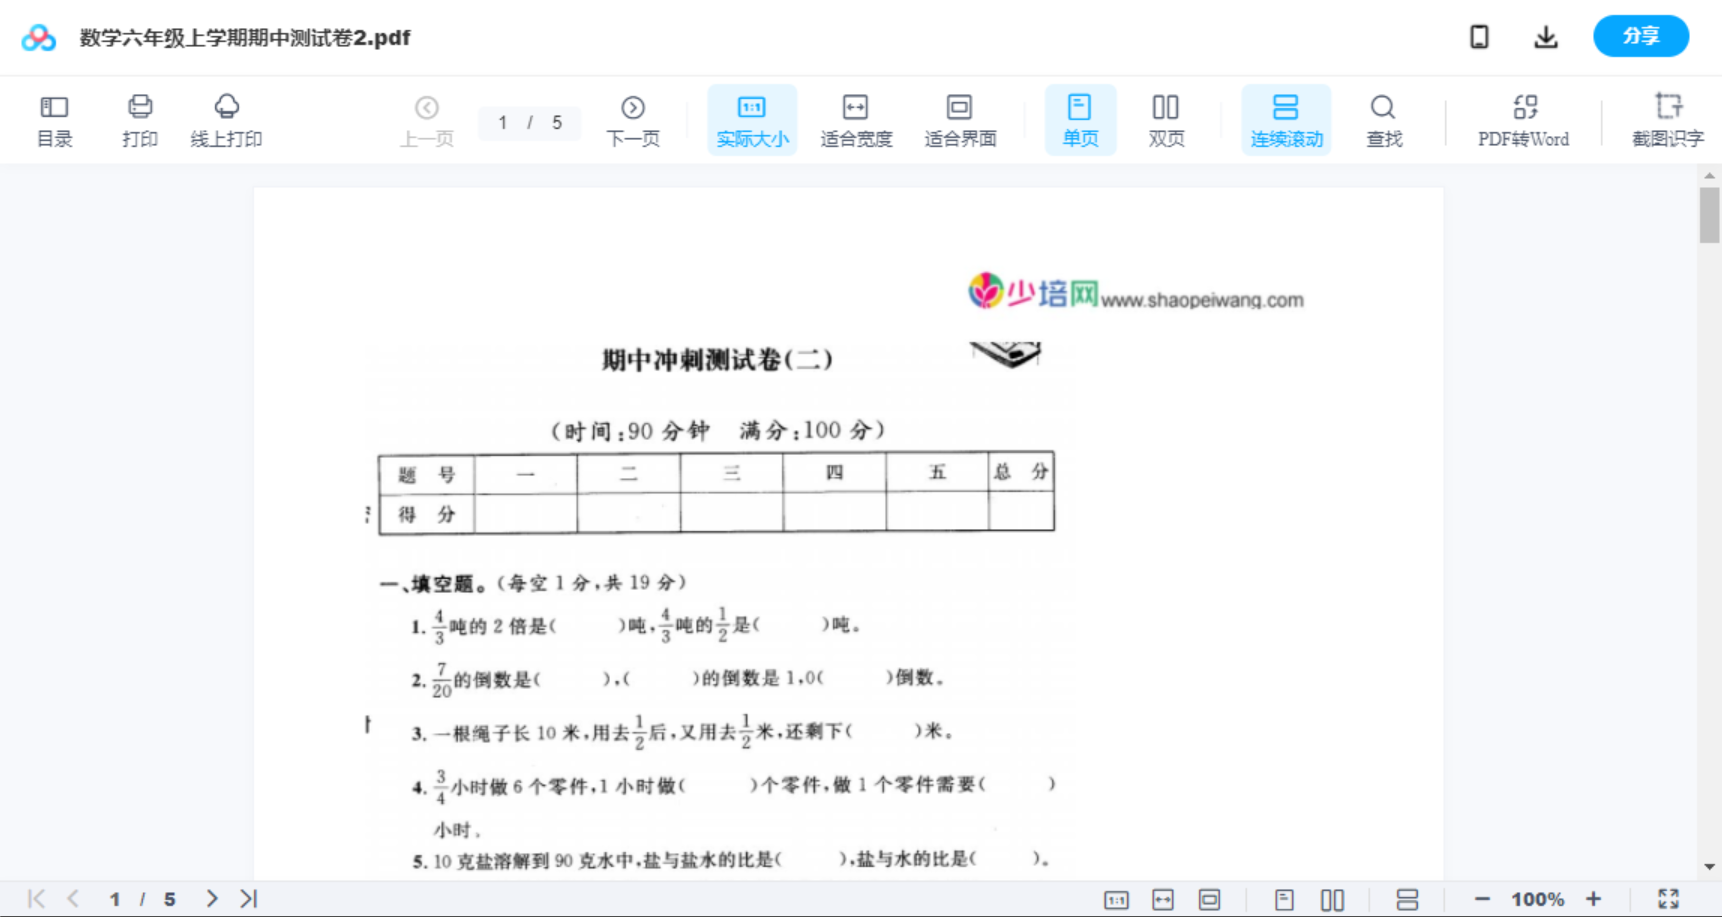This screenshot has width=1722, height=917.
Task: Click the PDF转Word conversion tool
Action: click(x=1522, y=119)
